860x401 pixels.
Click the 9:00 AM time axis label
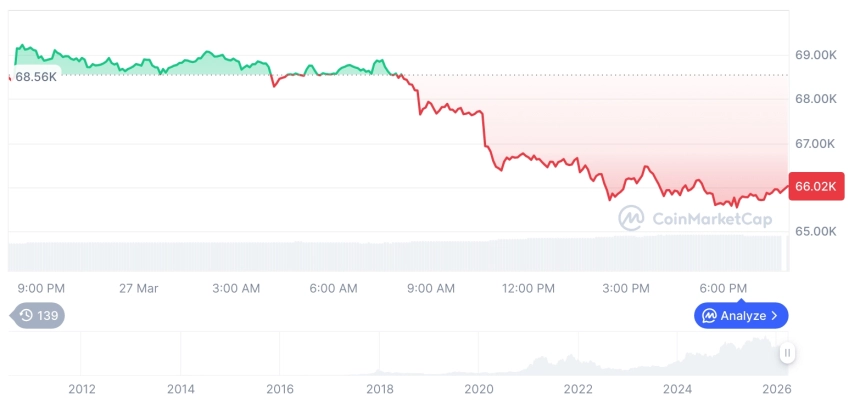click(x=432, y=288)
